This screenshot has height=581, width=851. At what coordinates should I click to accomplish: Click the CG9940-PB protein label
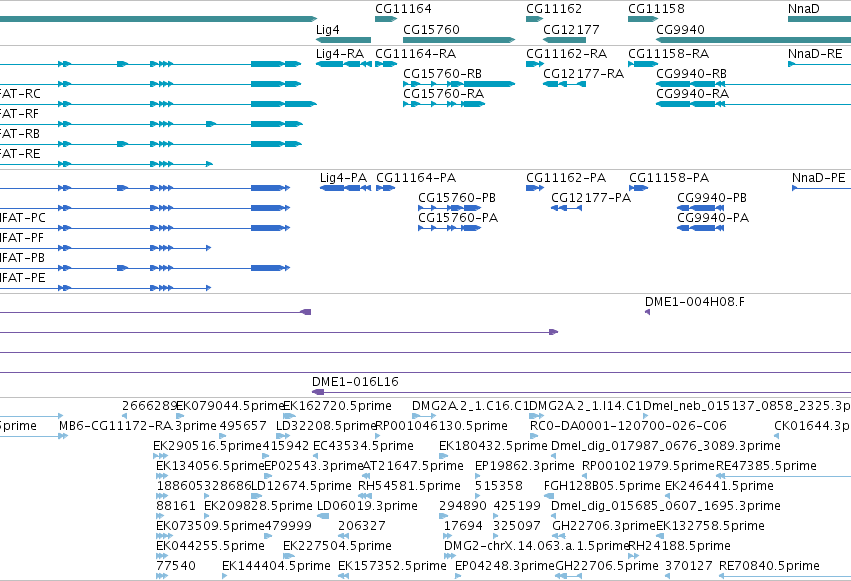tap(712, 198)
